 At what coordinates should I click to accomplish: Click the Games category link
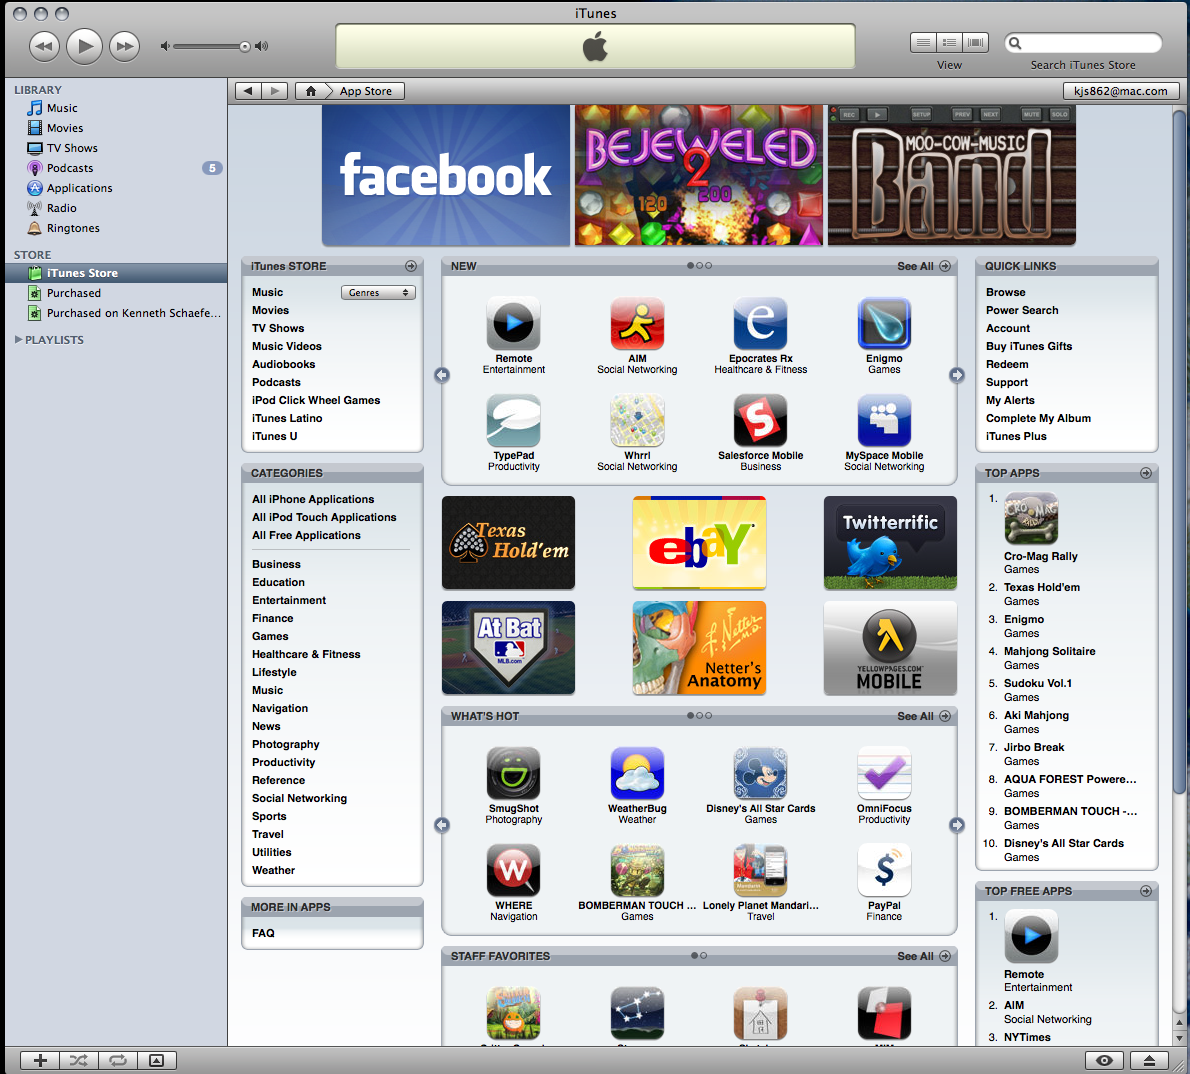[x=270, y=636]
